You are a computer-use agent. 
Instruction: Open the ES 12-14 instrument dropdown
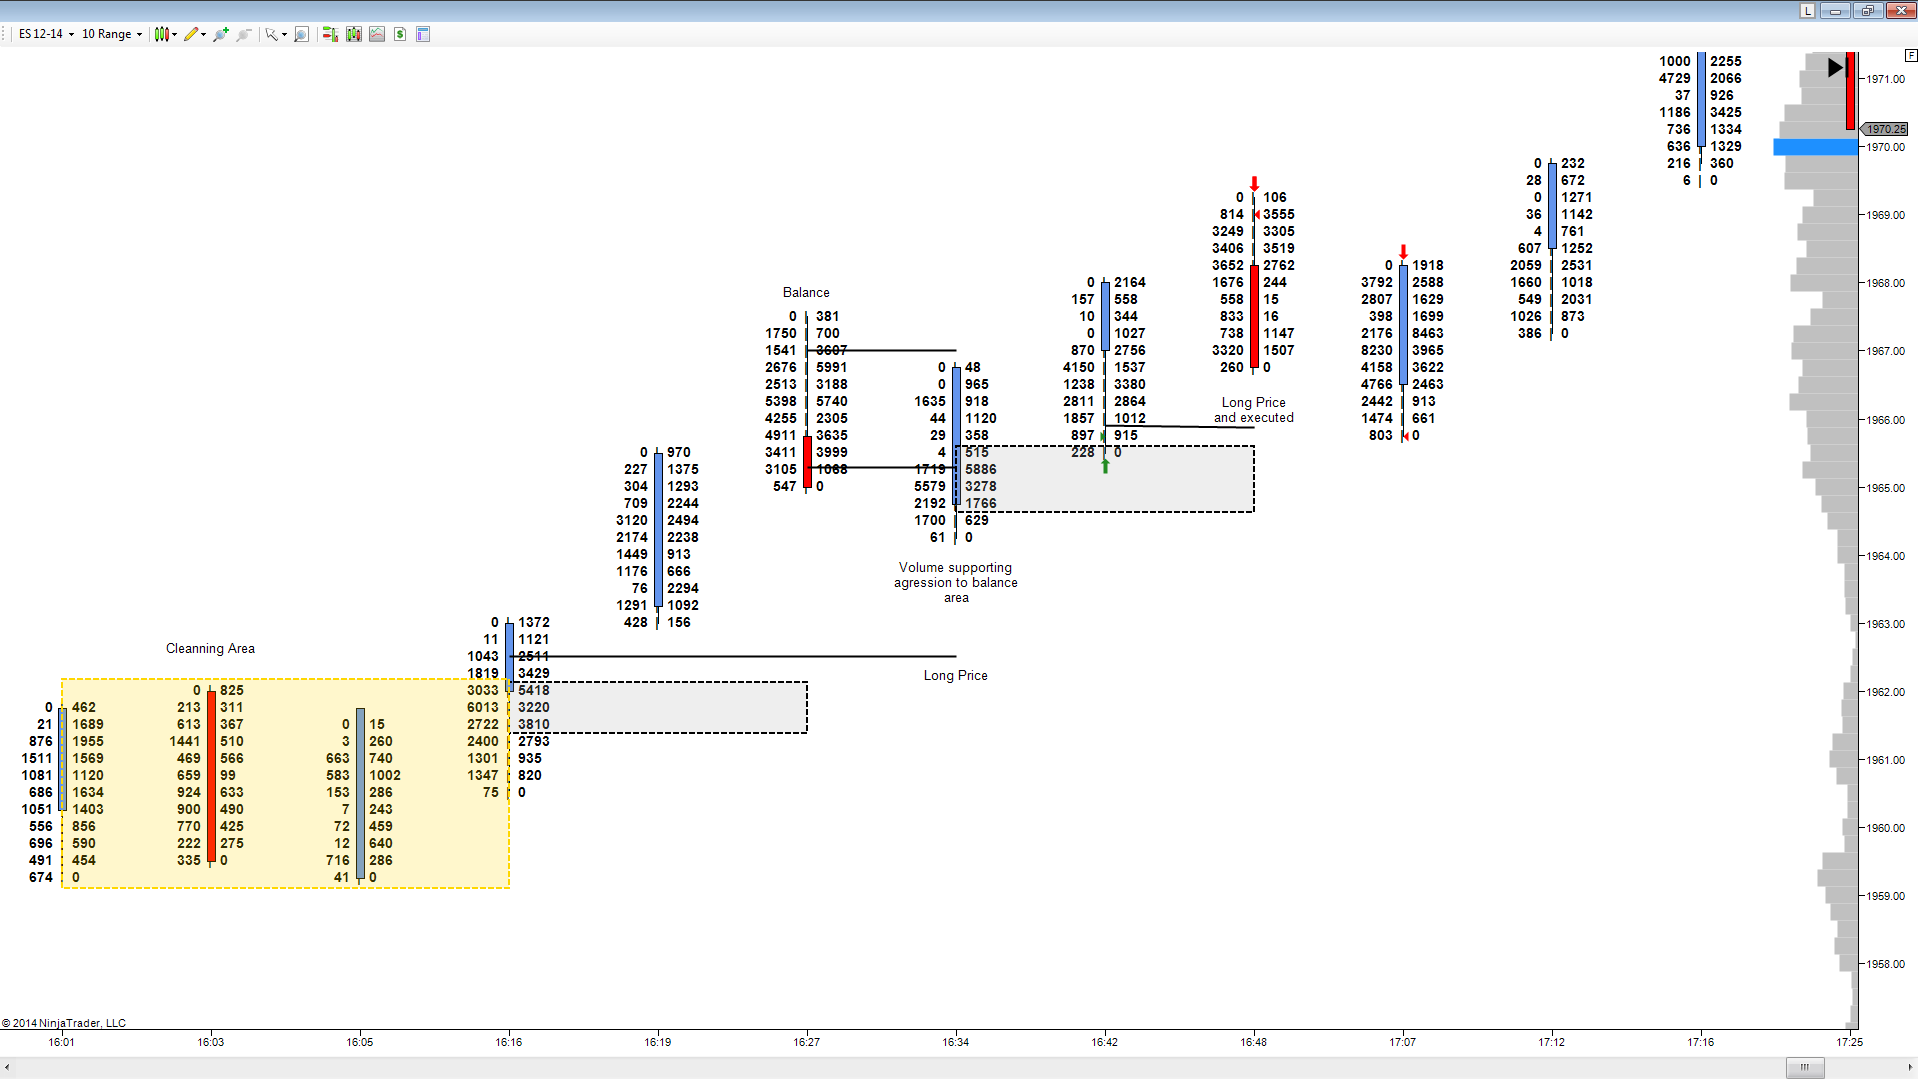click(x=46, y=34)
